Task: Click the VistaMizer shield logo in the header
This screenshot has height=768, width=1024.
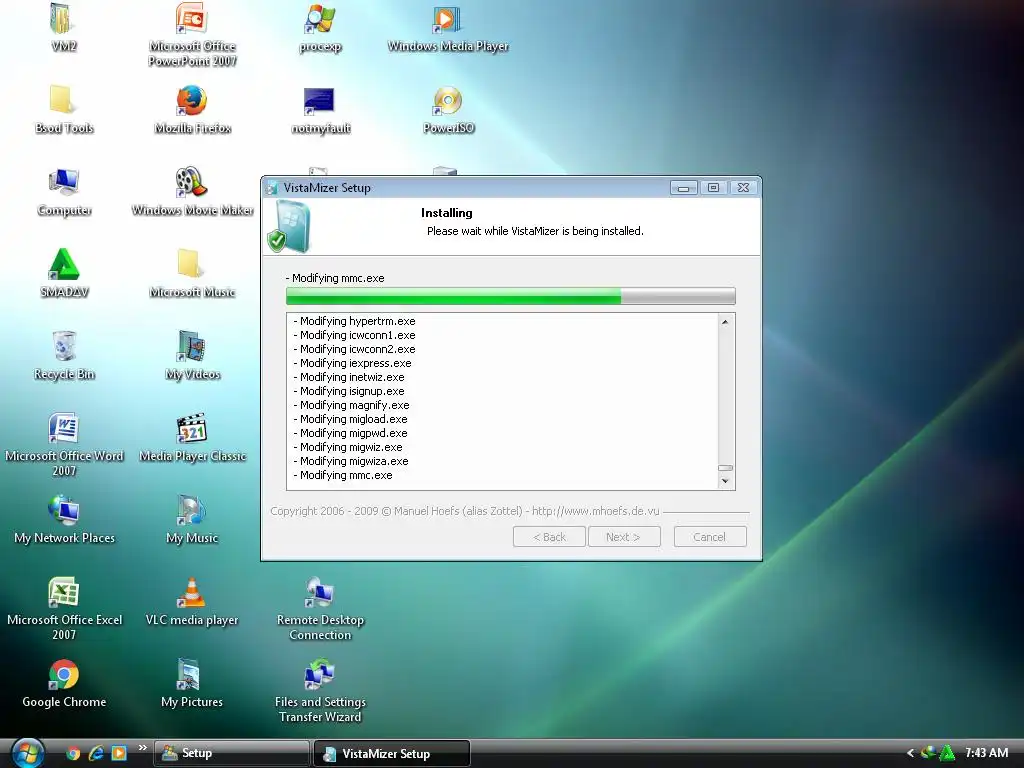Action: coord(289,227)
